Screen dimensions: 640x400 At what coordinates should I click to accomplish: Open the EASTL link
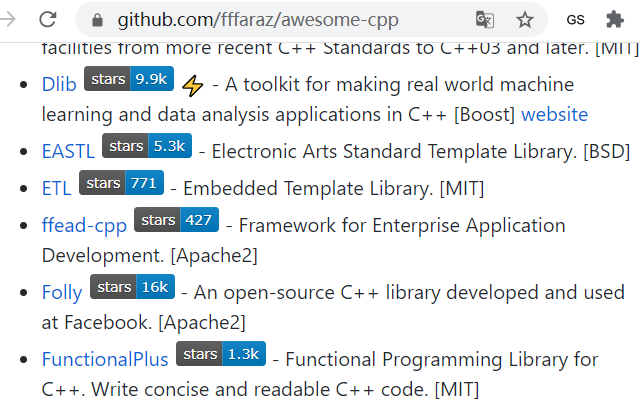68,151
